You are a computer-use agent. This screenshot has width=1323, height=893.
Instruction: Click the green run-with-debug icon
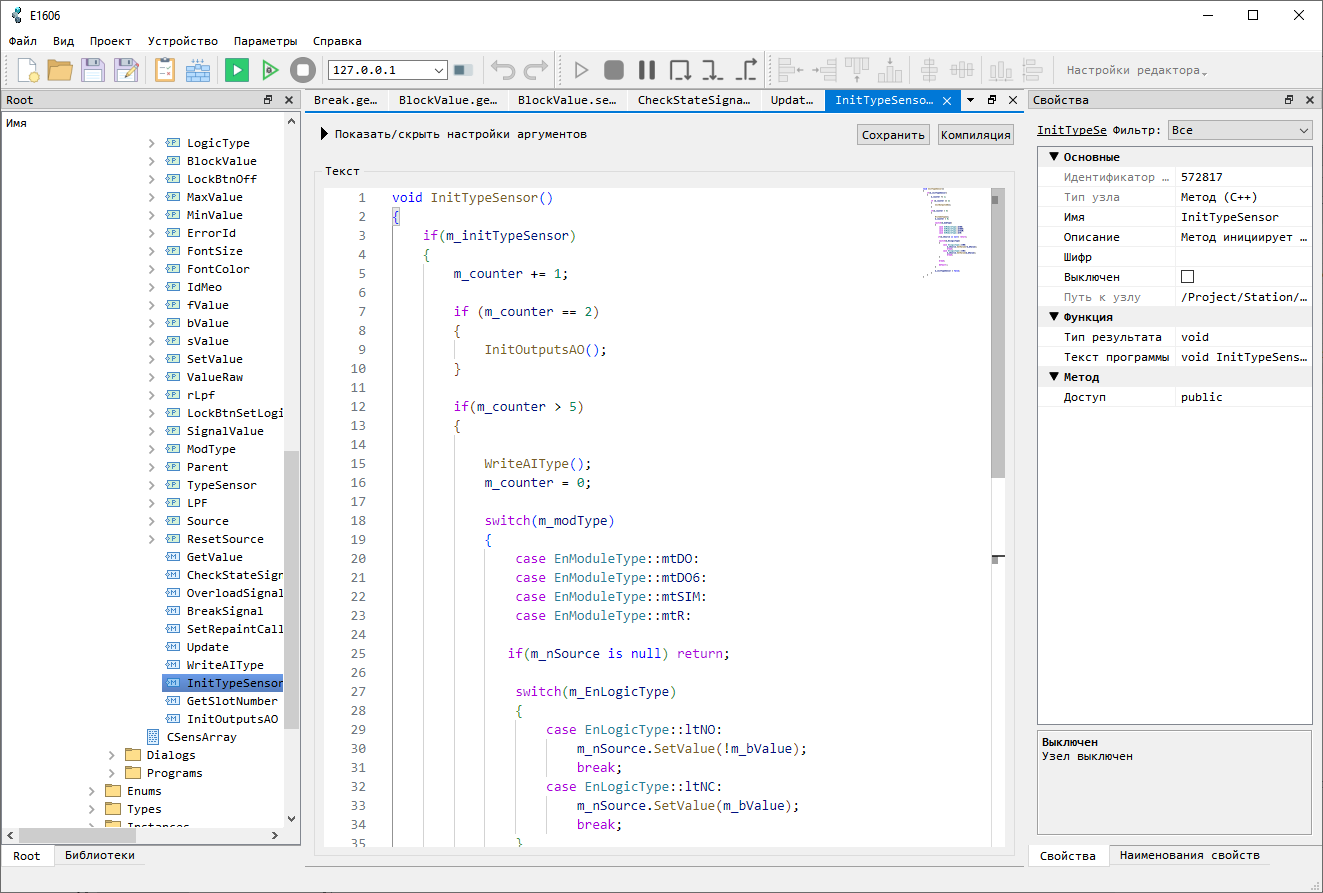coord(270,70)
